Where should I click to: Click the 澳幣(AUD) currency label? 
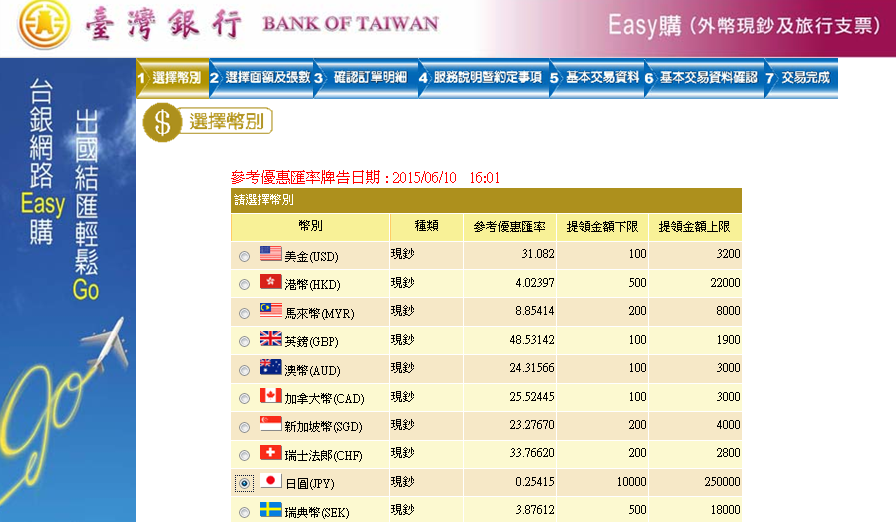pos(313,370)
